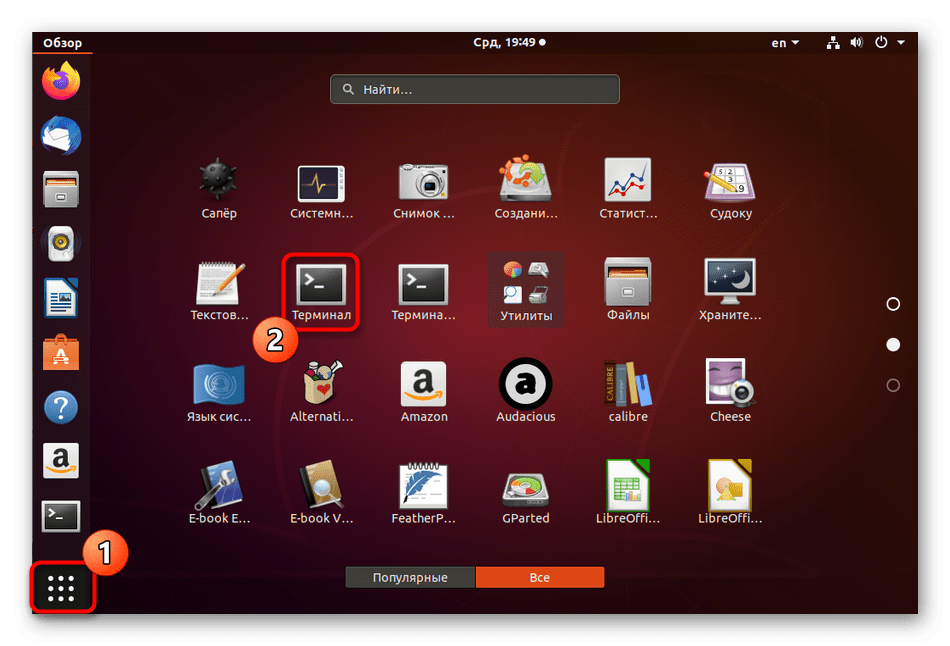This screenshot has width=950, height=646.
Task: Open Firefox from the dock
Action: (x=61, y=81)
